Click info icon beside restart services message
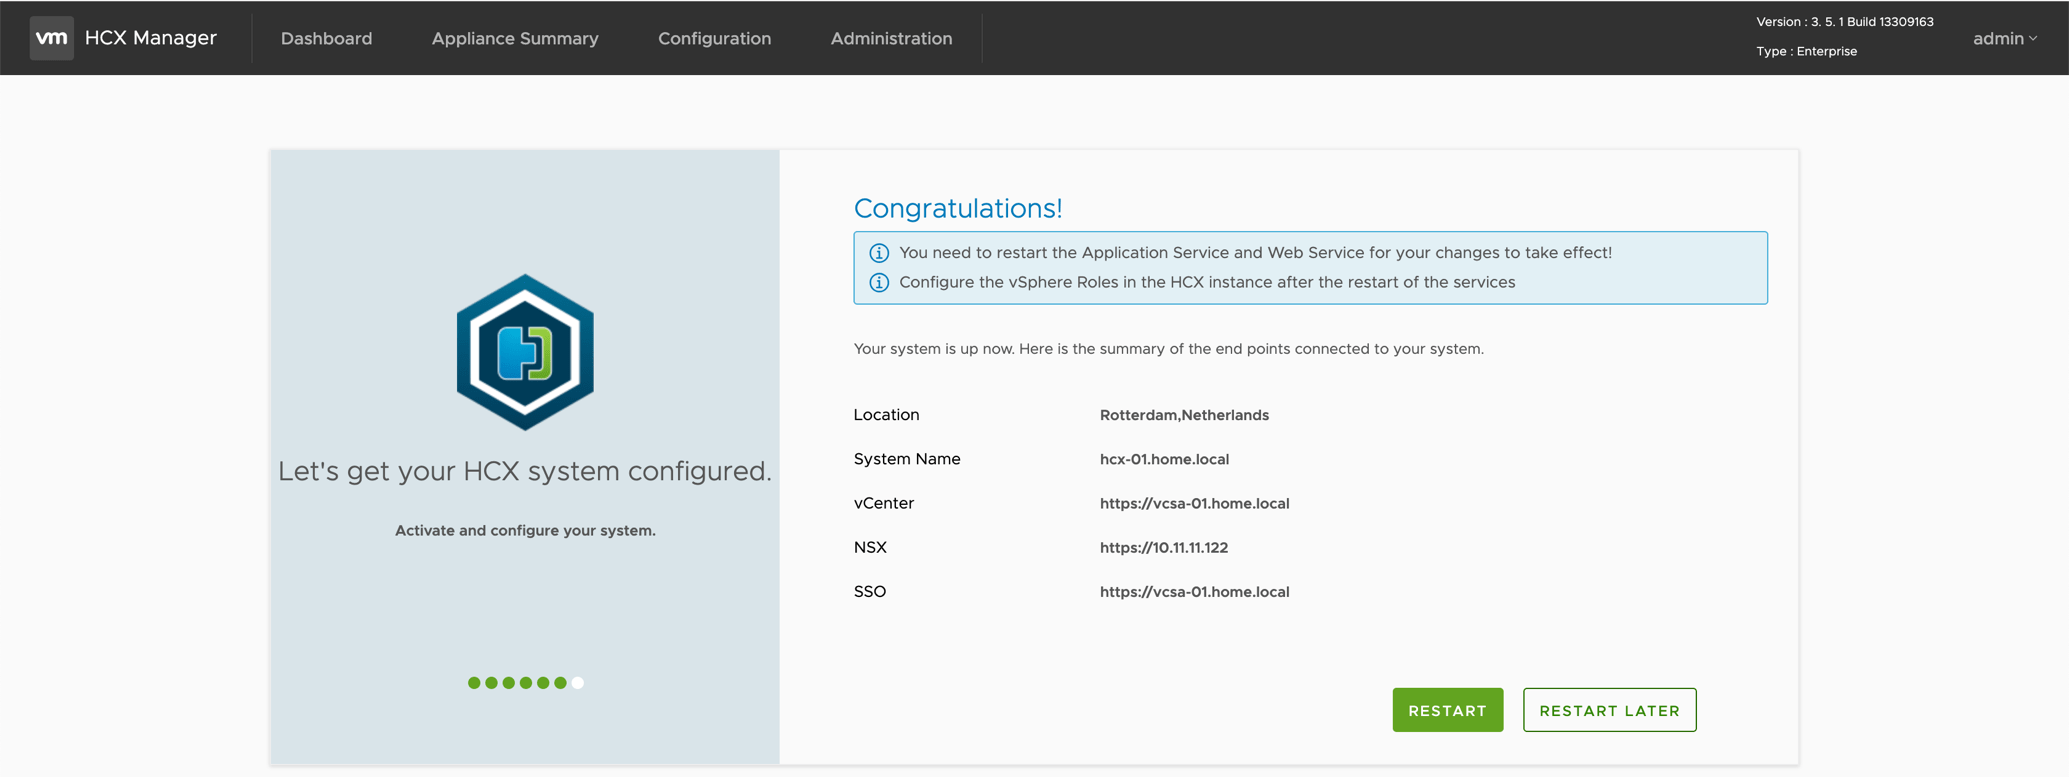The image size is (2069, 777). click(879, 253)
